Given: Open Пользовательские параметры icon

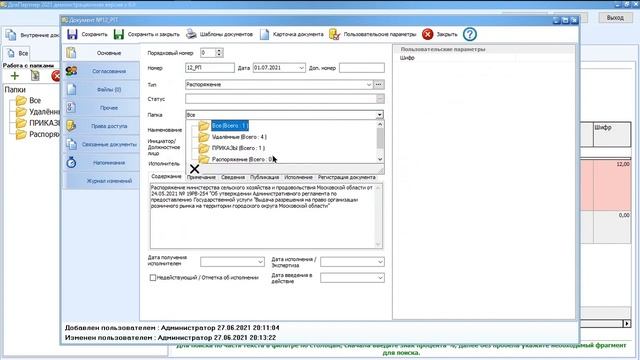Looking at the screenshot, I should [334, 34].
